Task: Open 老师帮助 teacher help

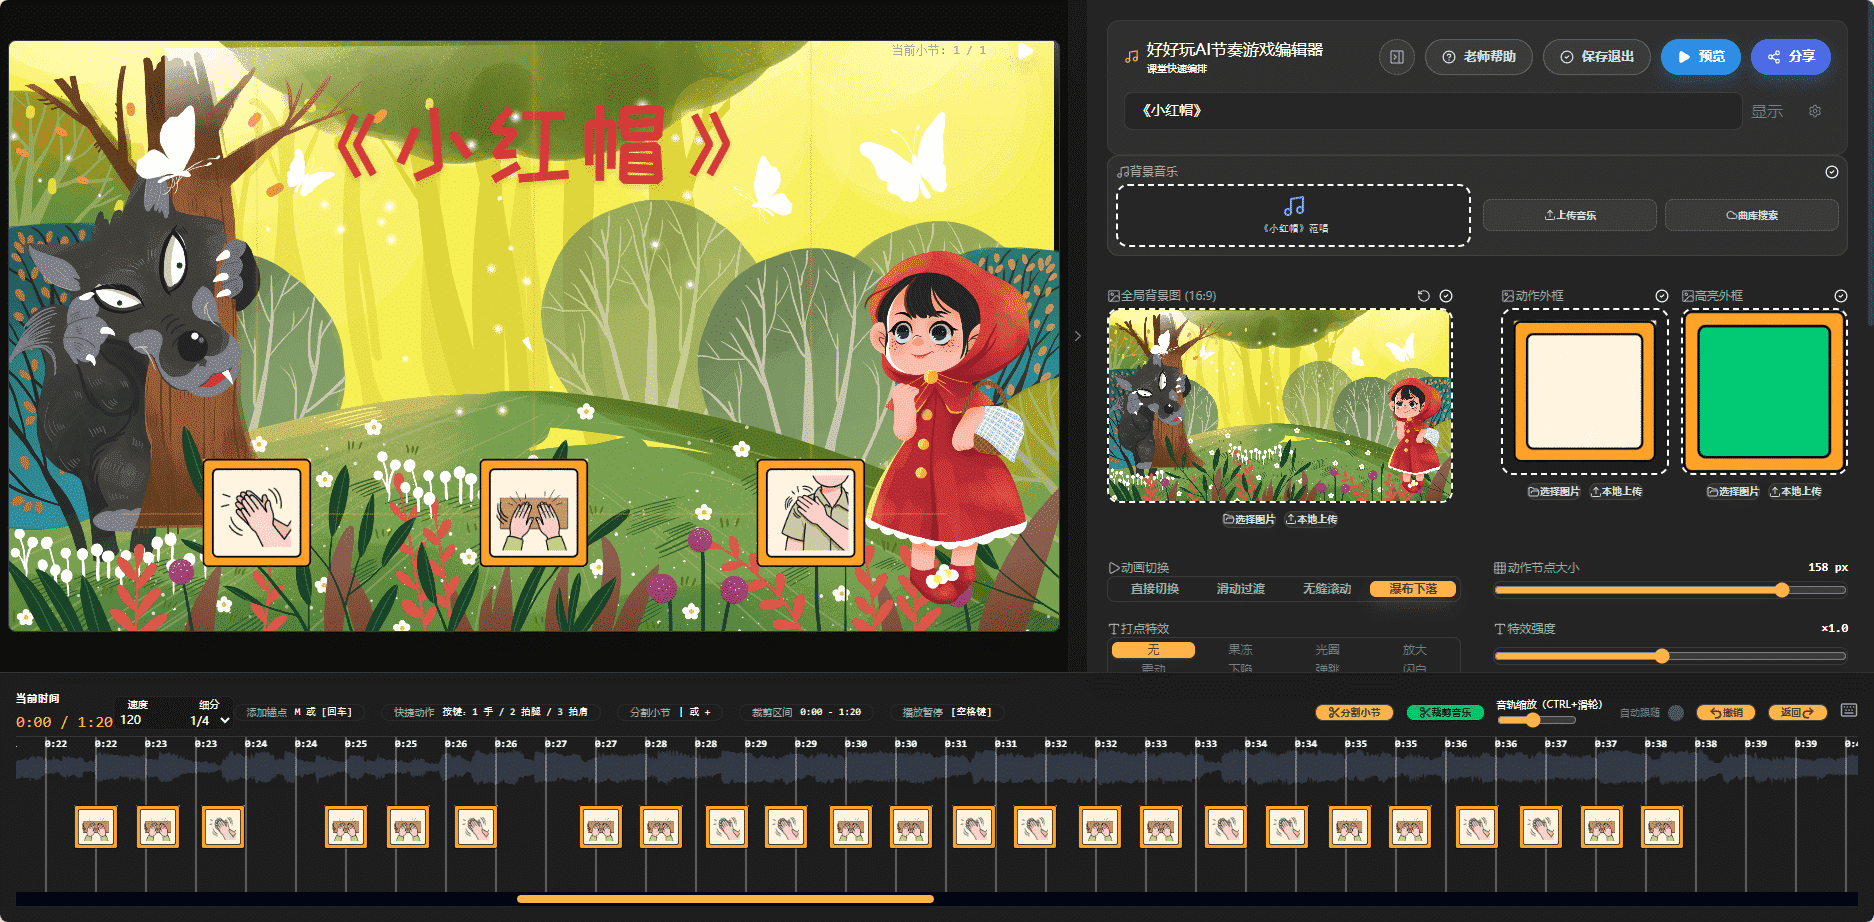Action: click(1478, 57)
